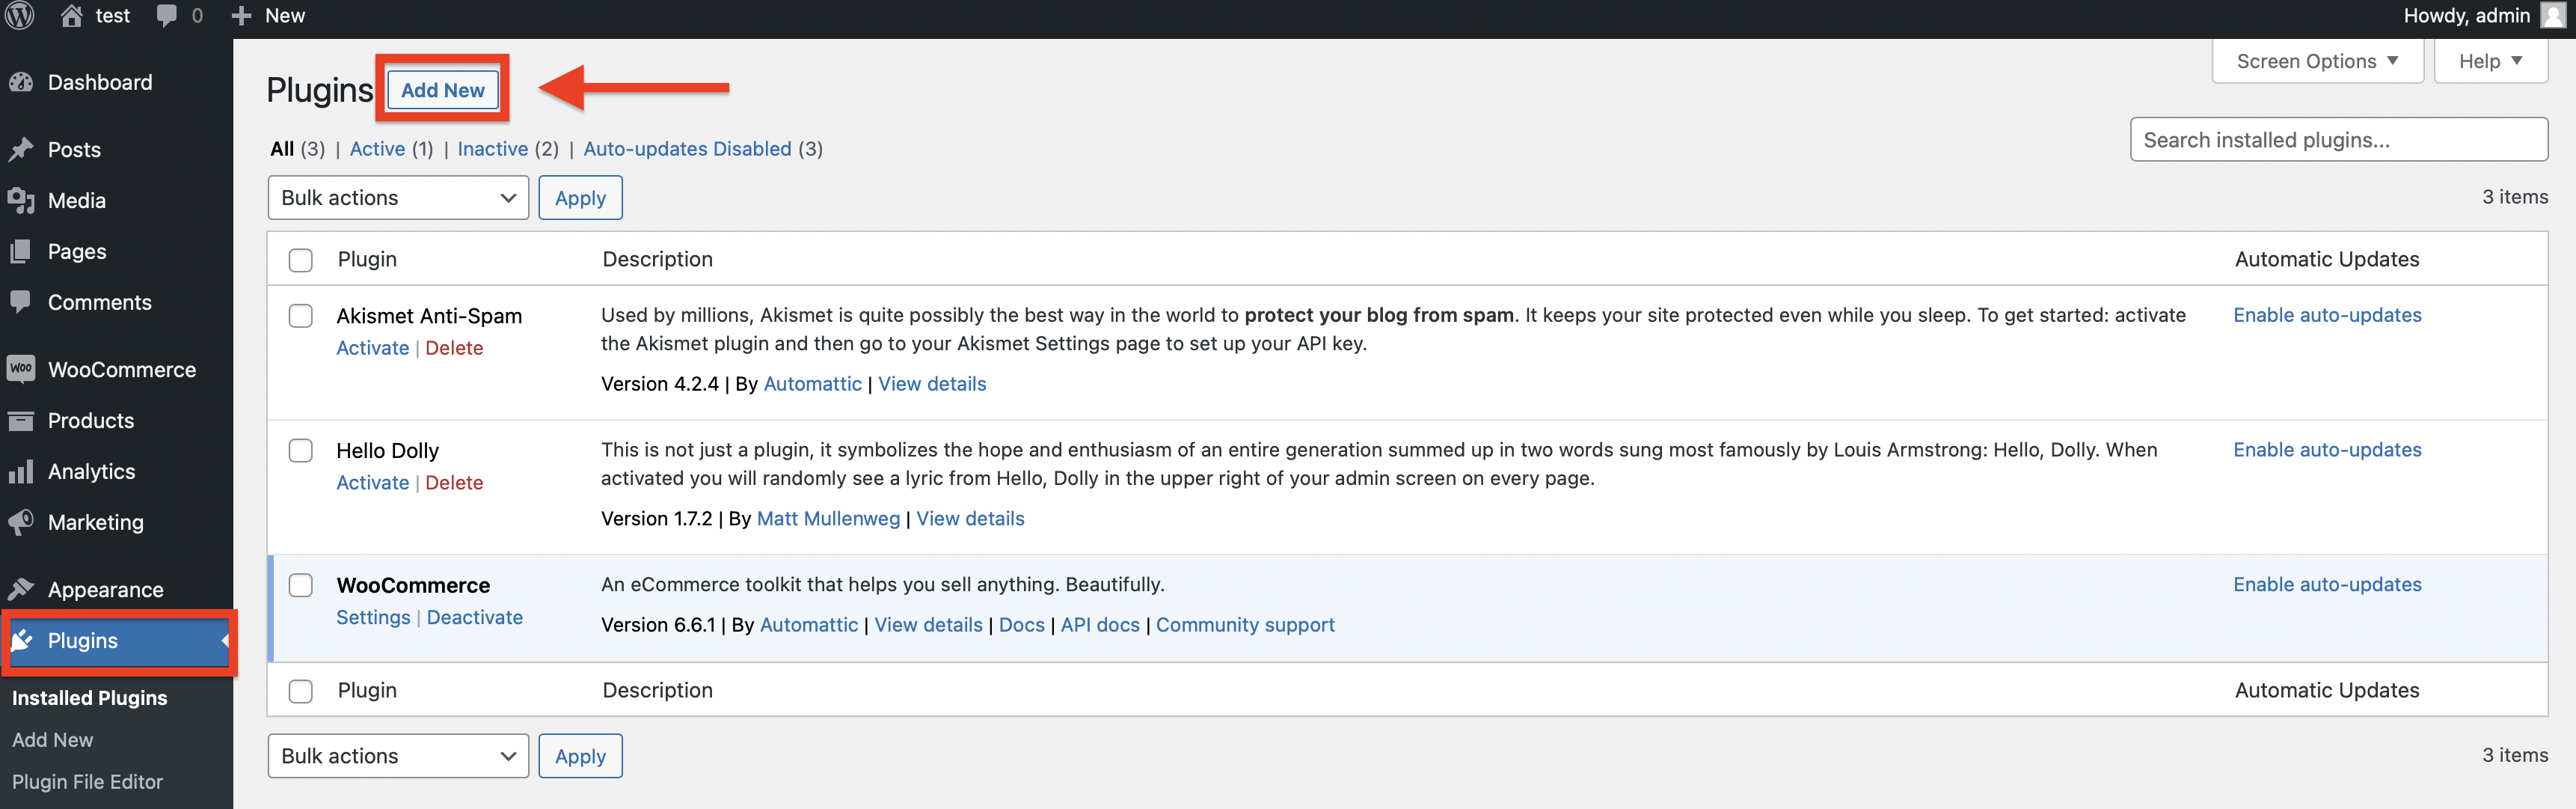
Task: Click bottom Apply button
Action: [580, 756]
